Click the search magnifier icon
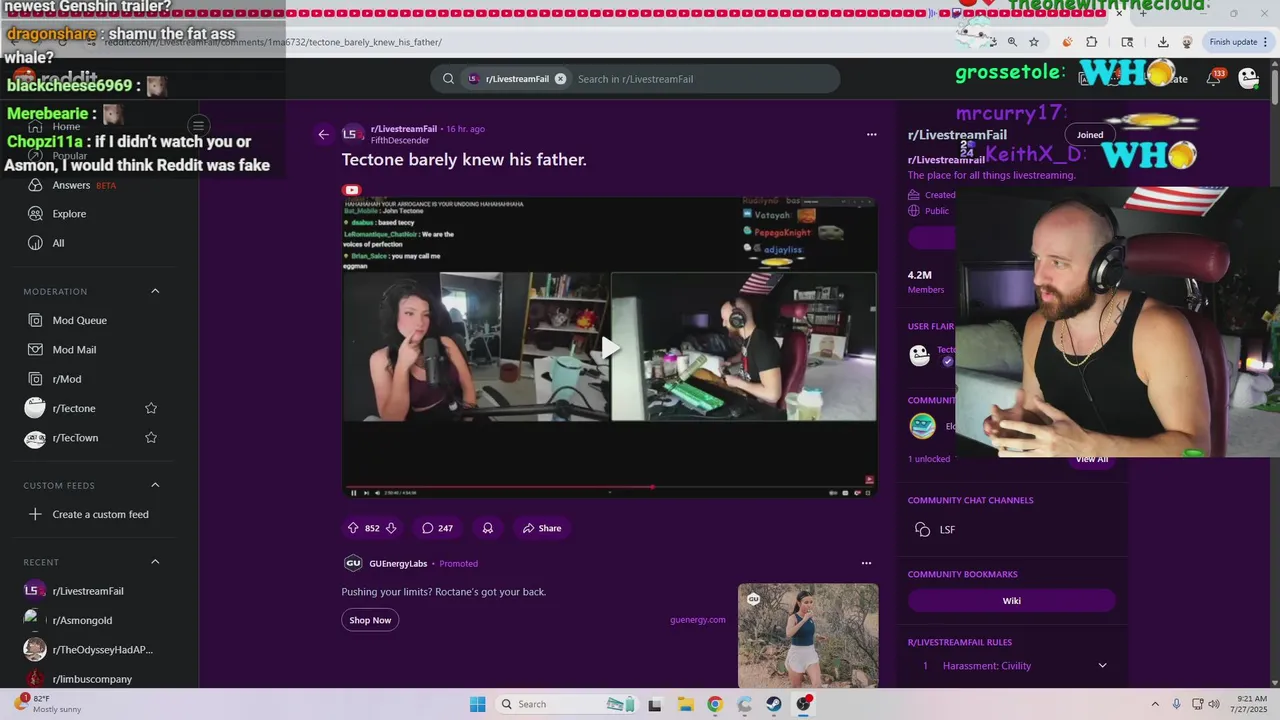 (x=448, y=79)
